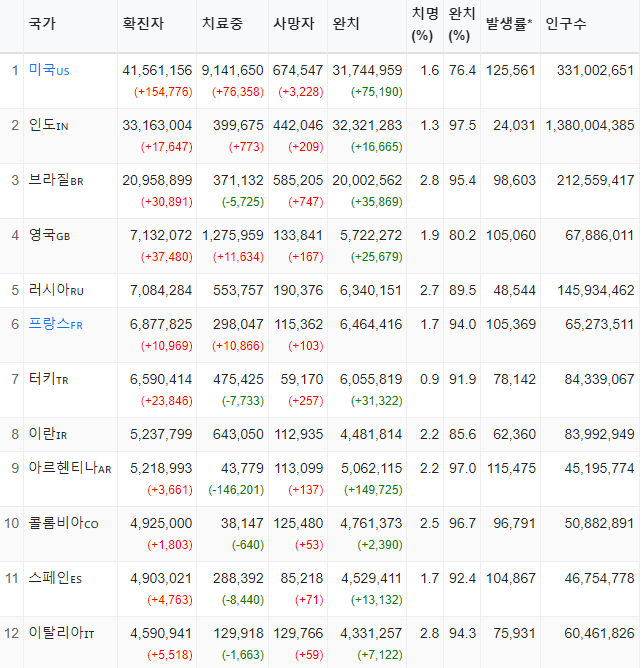Viewport: 643px width, 668px height.
Task: Select the 확진자 column header
Action: 143,23
